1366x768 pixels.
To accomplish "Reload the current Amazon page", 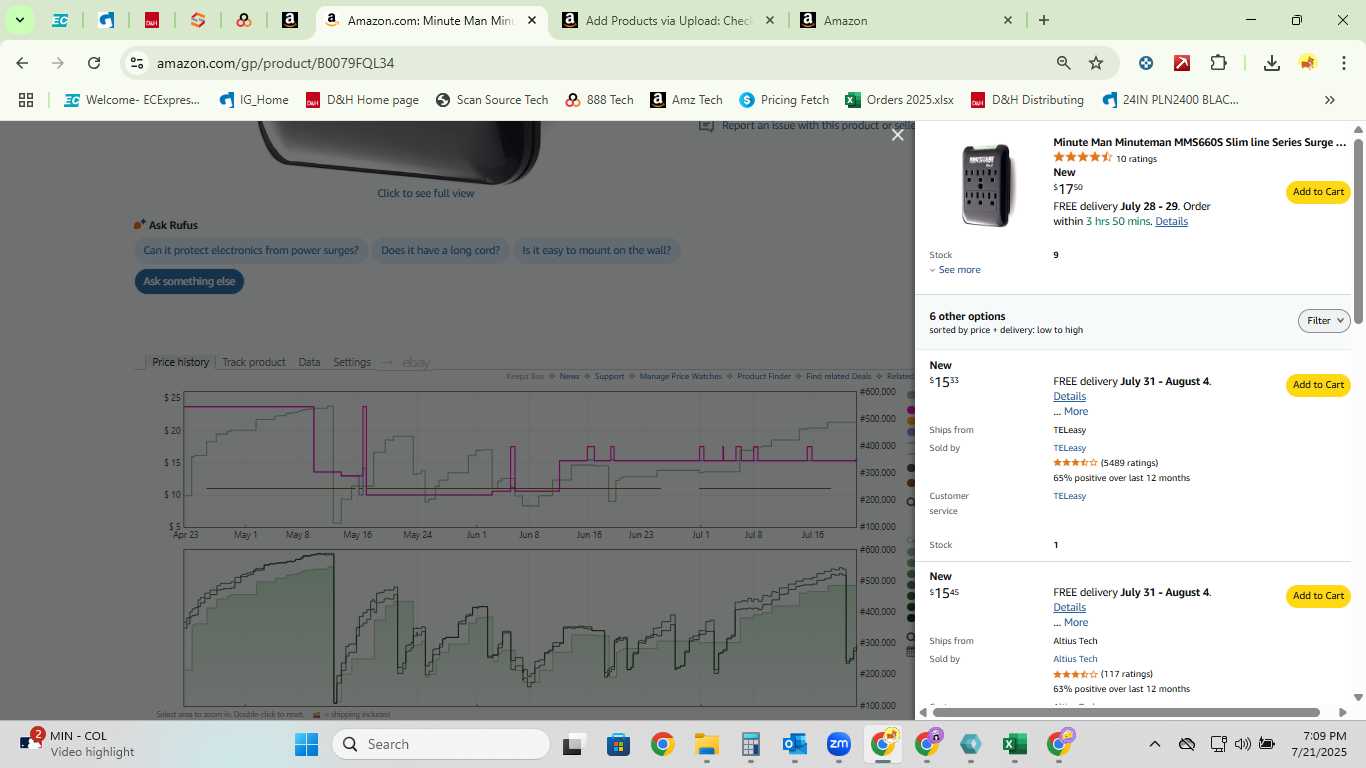I will [x=94, y=63].
